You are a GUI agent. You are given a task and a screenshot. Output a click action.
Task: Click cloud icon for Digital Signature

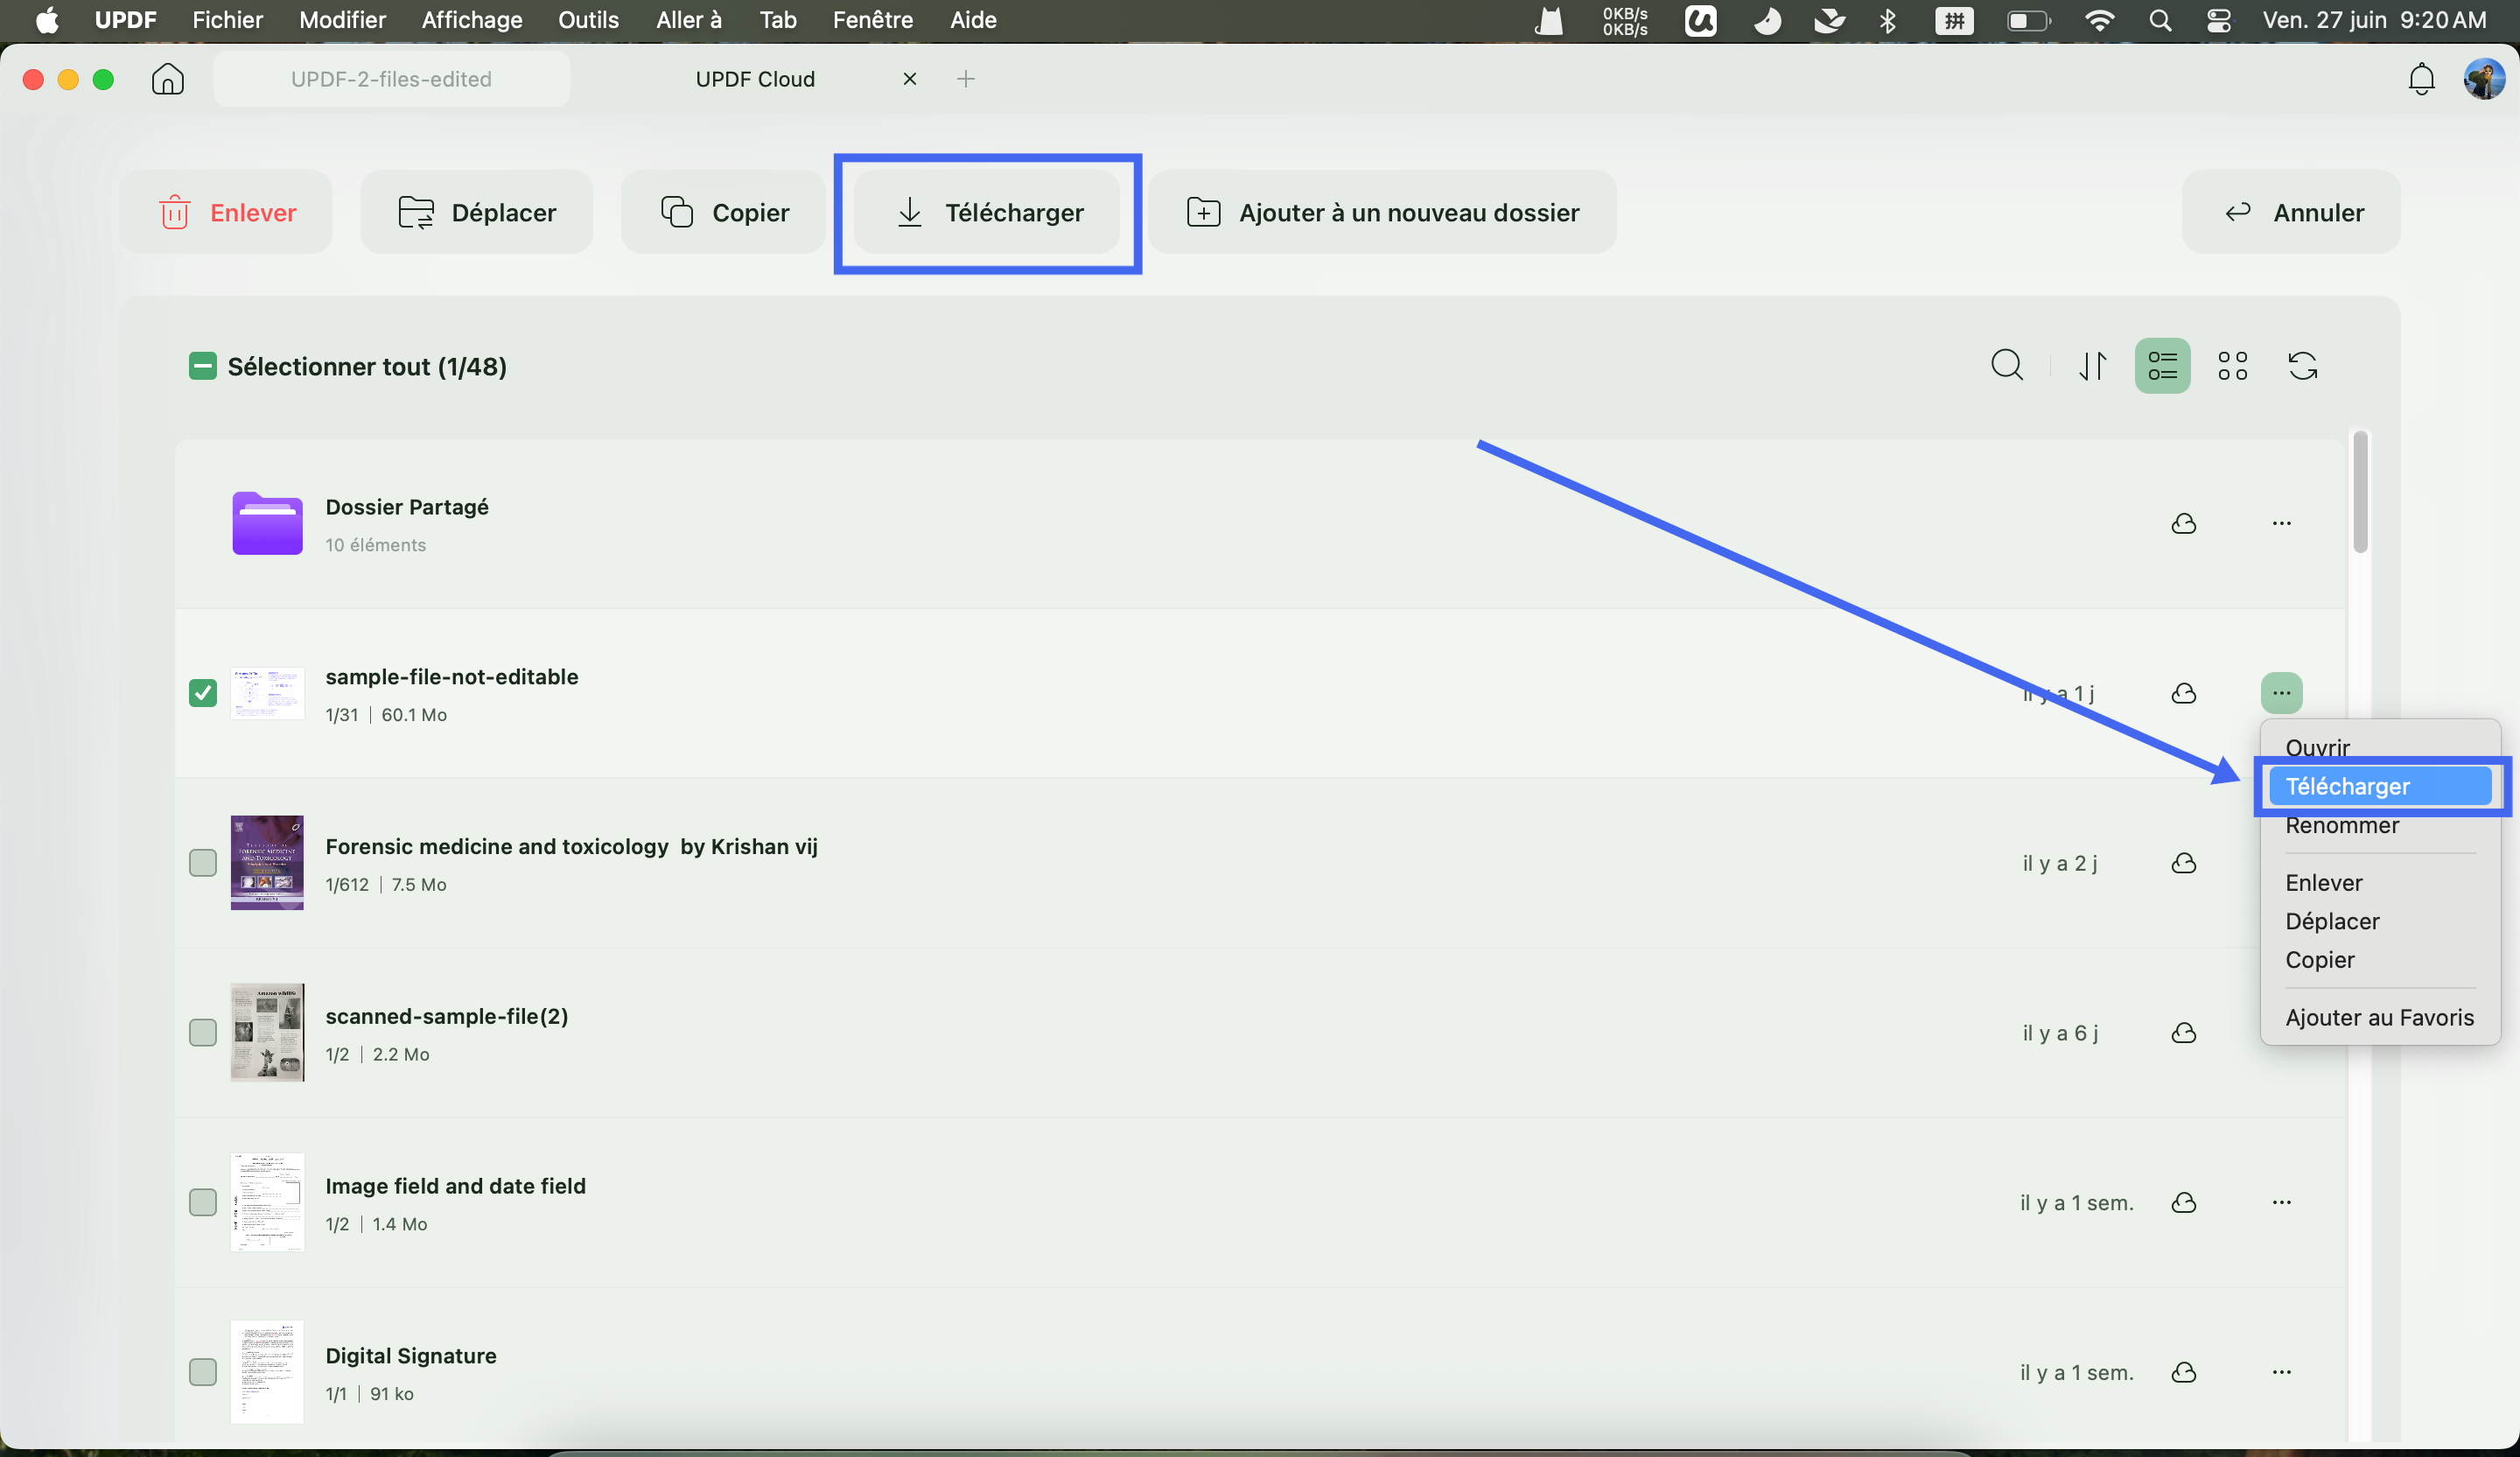[x=2183, y=1372]
